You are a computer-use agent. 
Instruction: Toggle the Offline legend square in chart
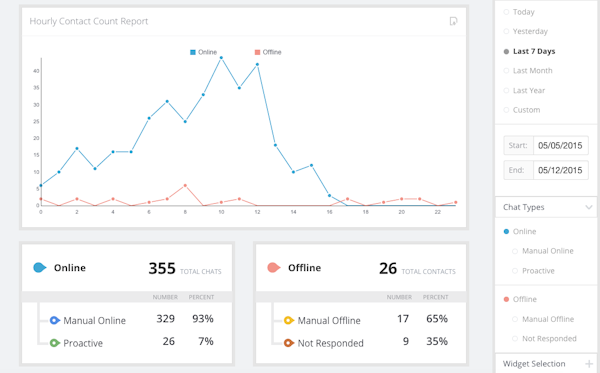[258, 52]
